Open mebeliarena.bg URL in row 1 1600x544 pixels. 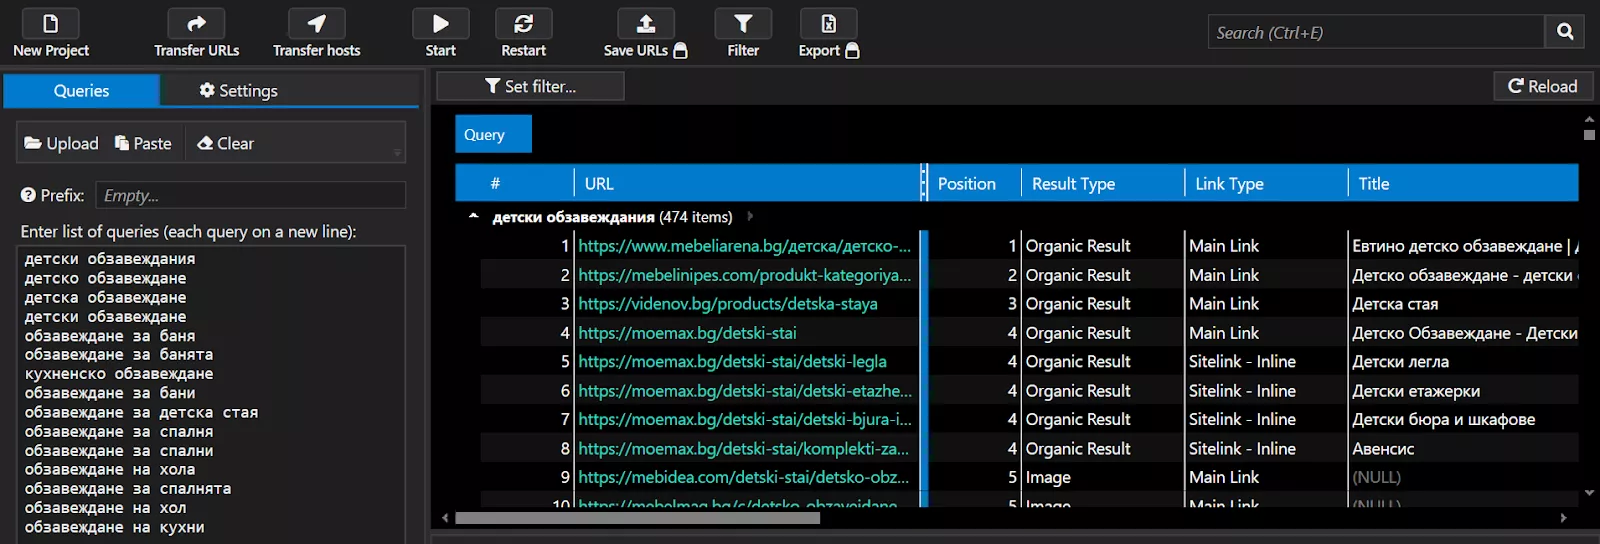point(744,246)
